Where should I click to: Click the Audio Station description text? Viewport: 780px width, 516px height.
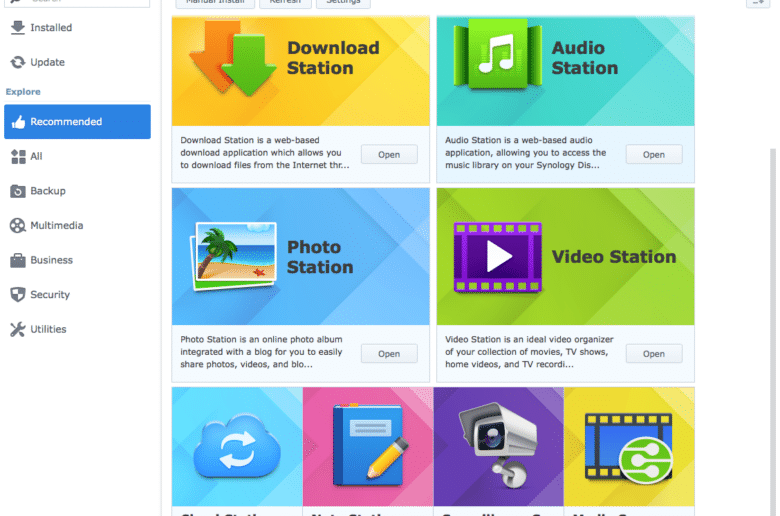(525, 153)
